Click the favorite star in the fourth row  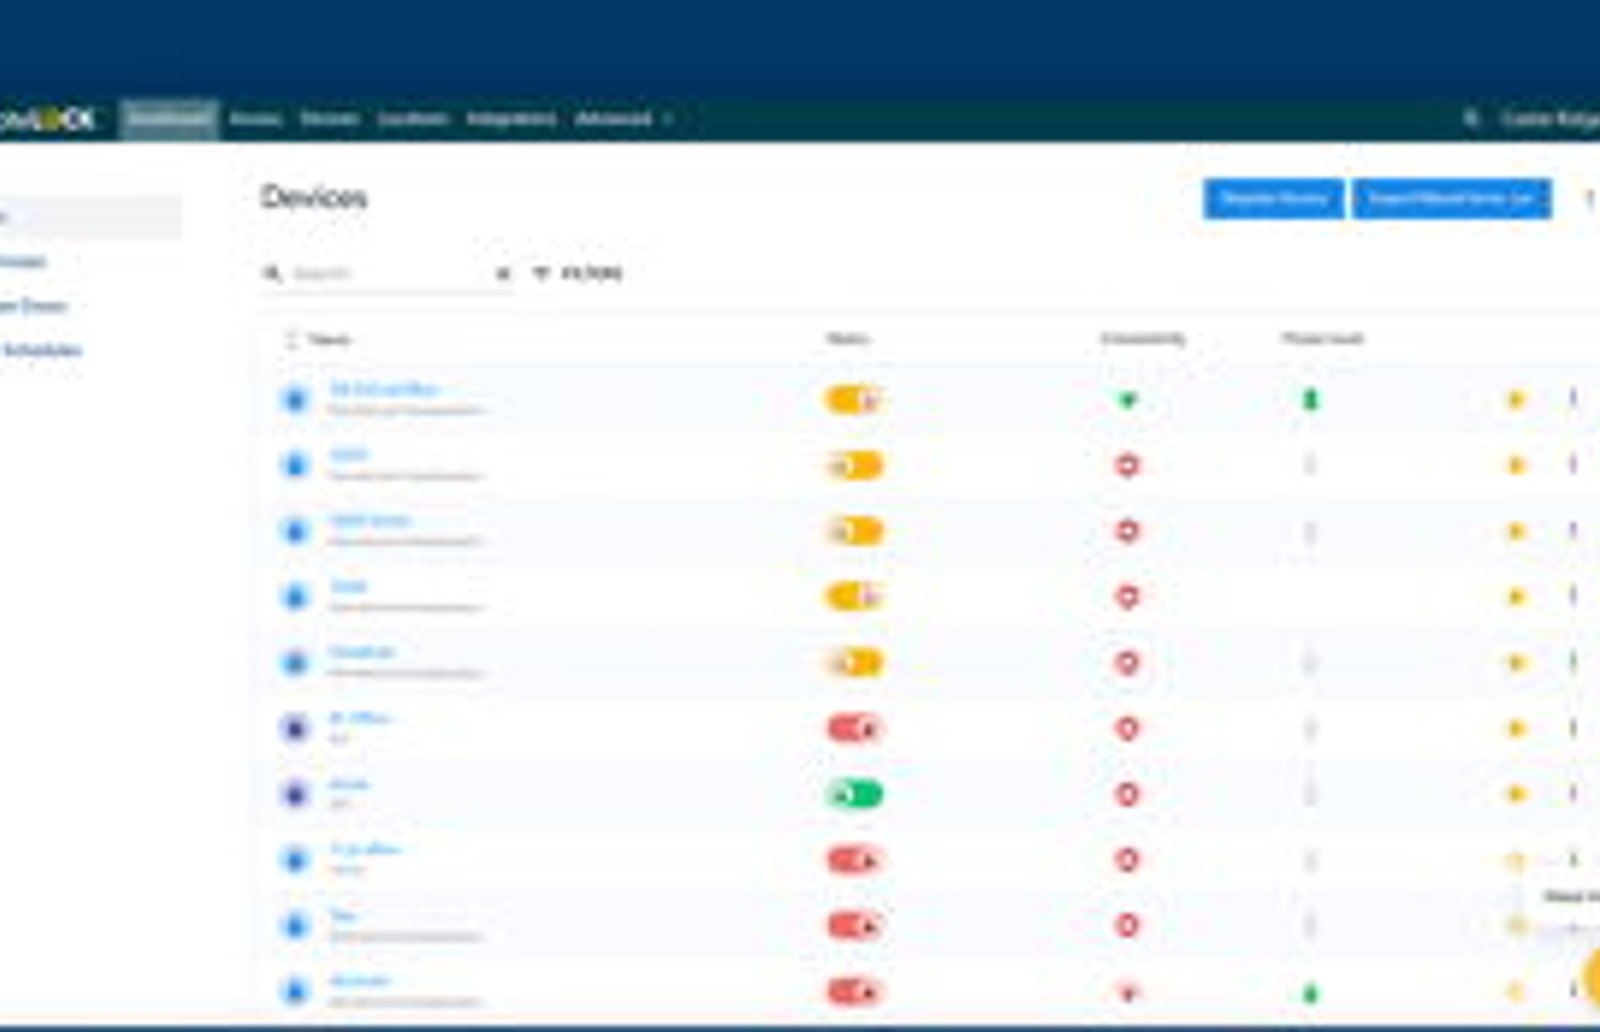click(x=1516, y=597)
